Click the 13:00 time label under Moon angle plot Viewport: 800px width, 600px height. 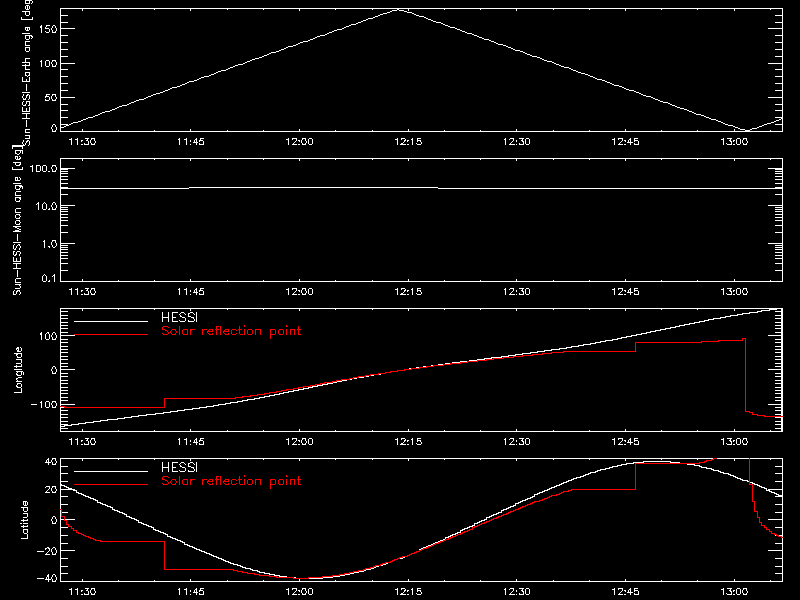click(734, 292)
